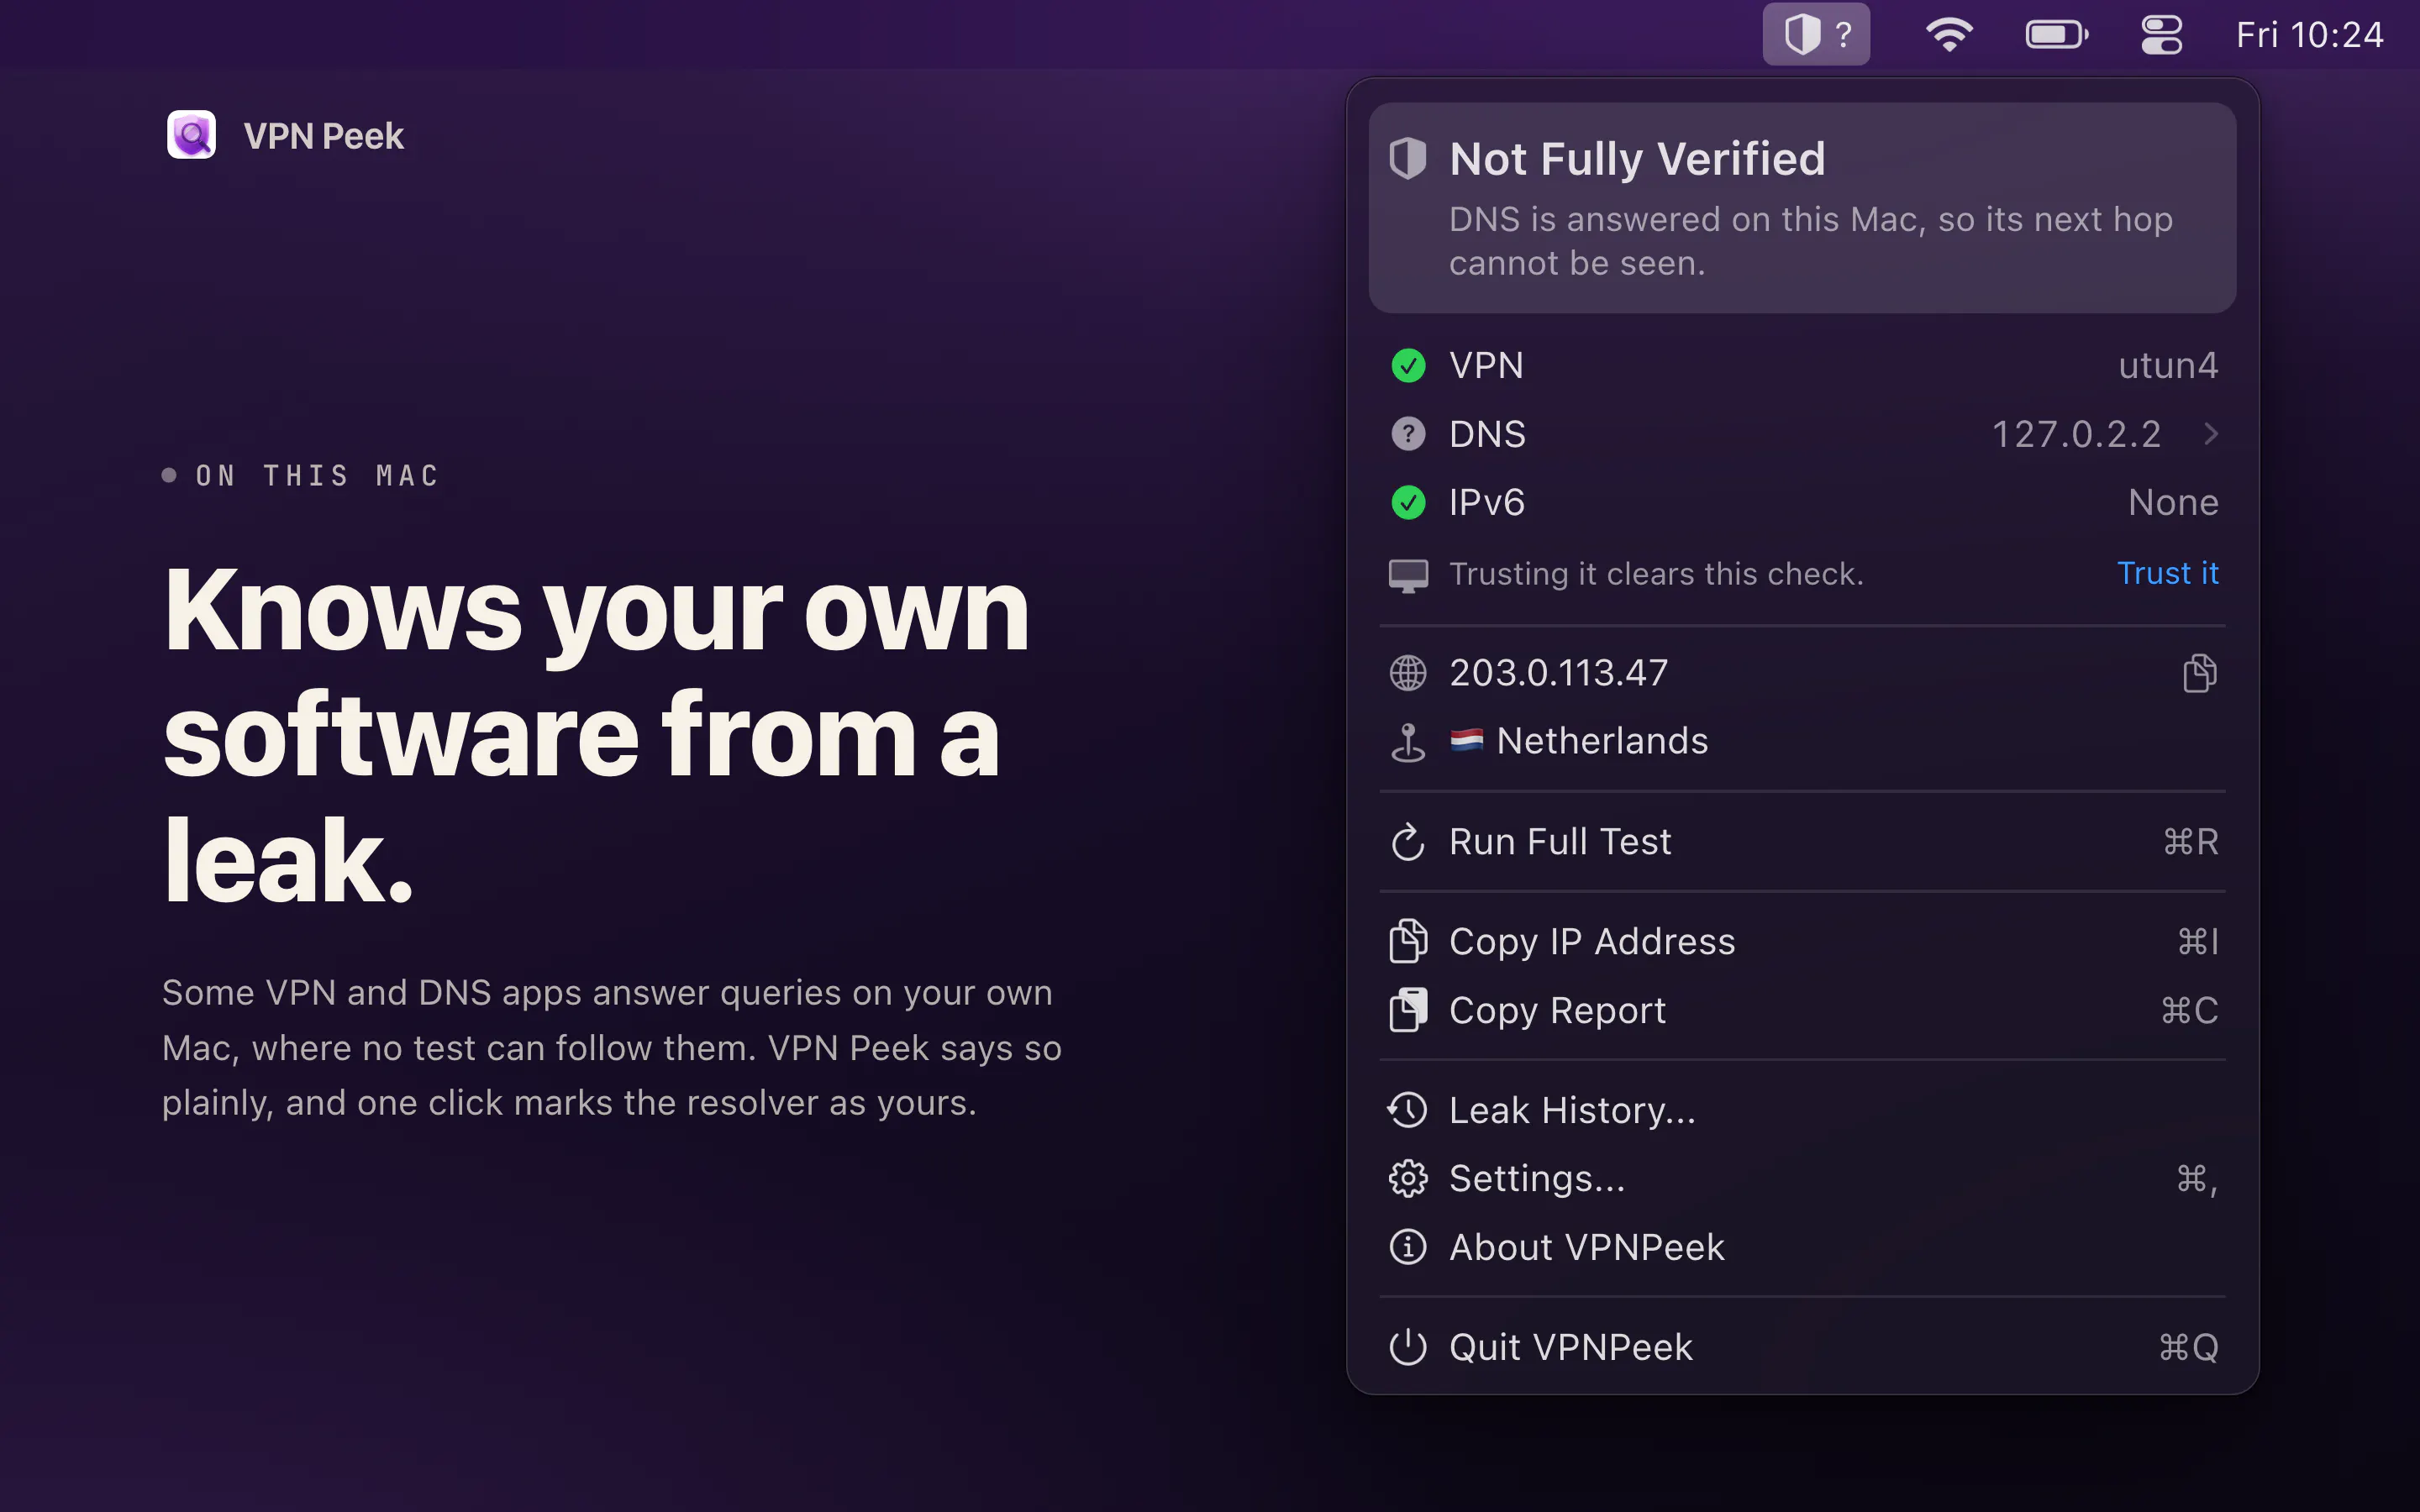The image size is (2420, 1512).
Task: Click the green check icon next to VPN
Action: click(1408, 366)
